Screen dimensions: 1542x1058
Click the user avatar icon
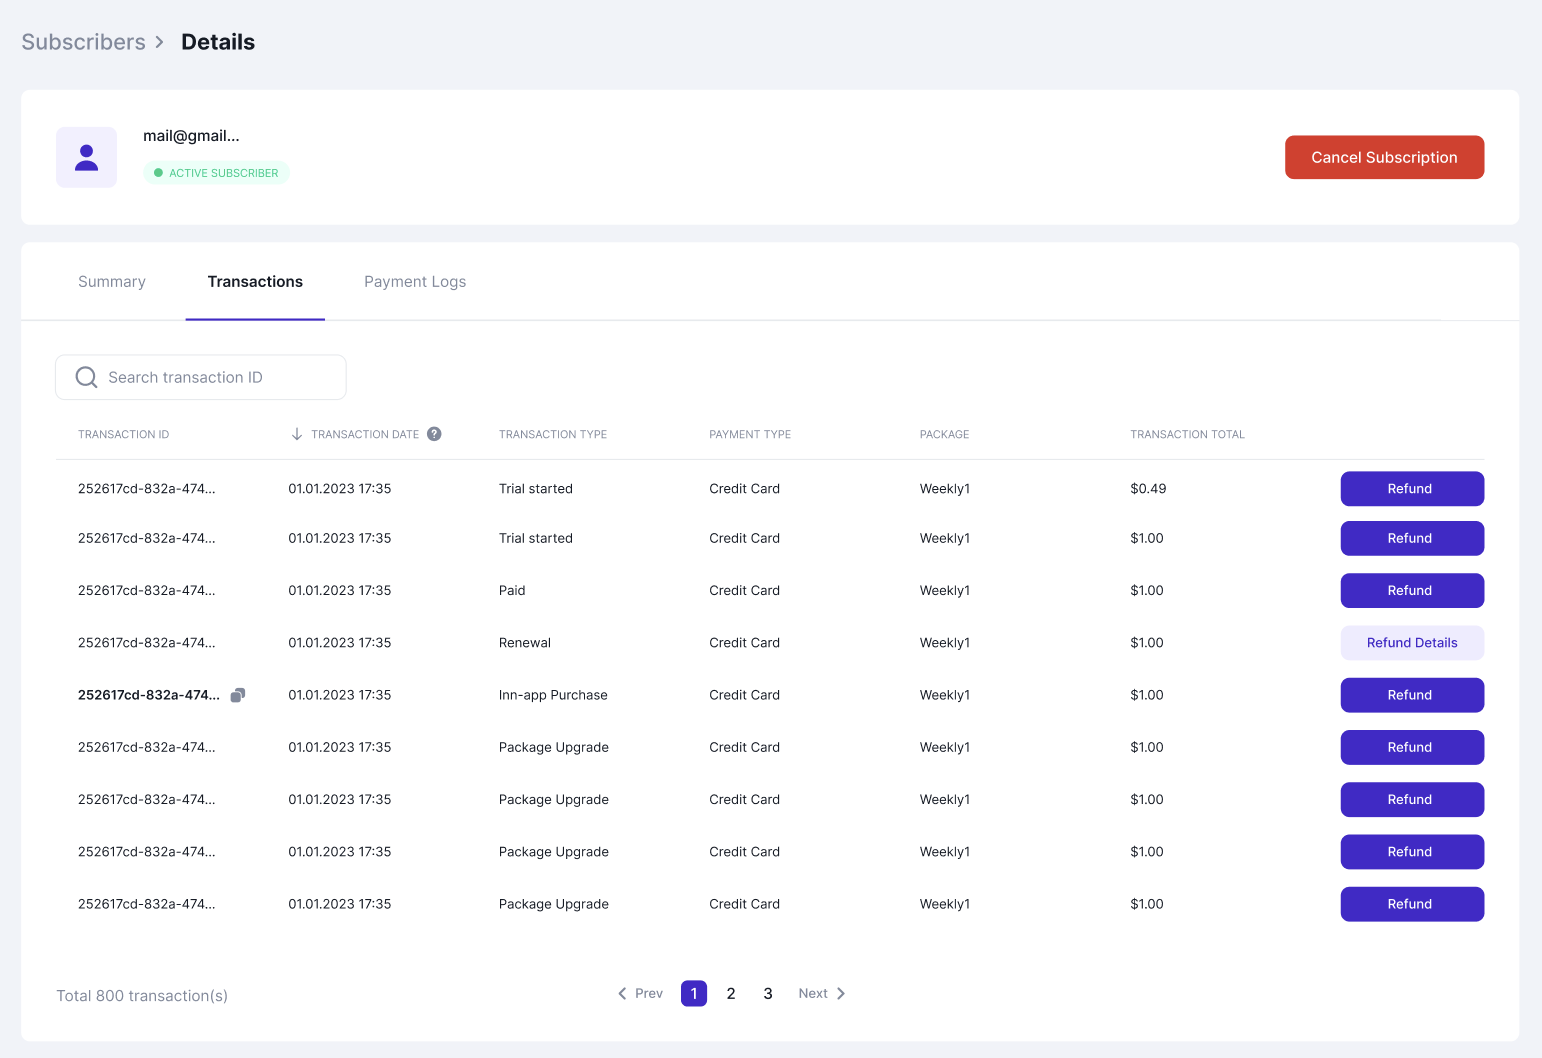click(x=86, y=157)
